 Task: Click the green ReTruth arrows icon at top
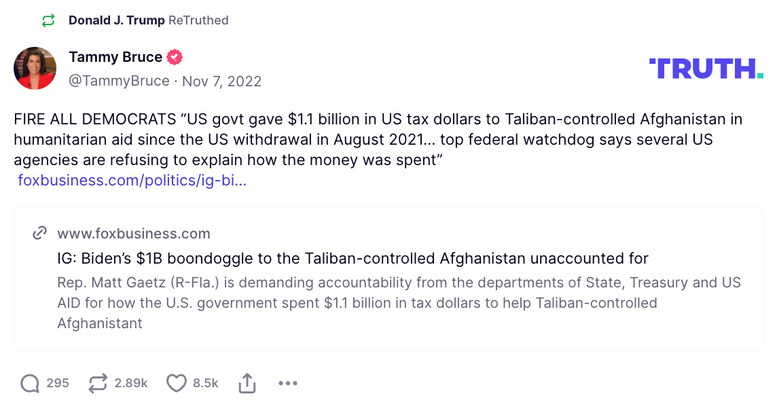tap(48, 20)
